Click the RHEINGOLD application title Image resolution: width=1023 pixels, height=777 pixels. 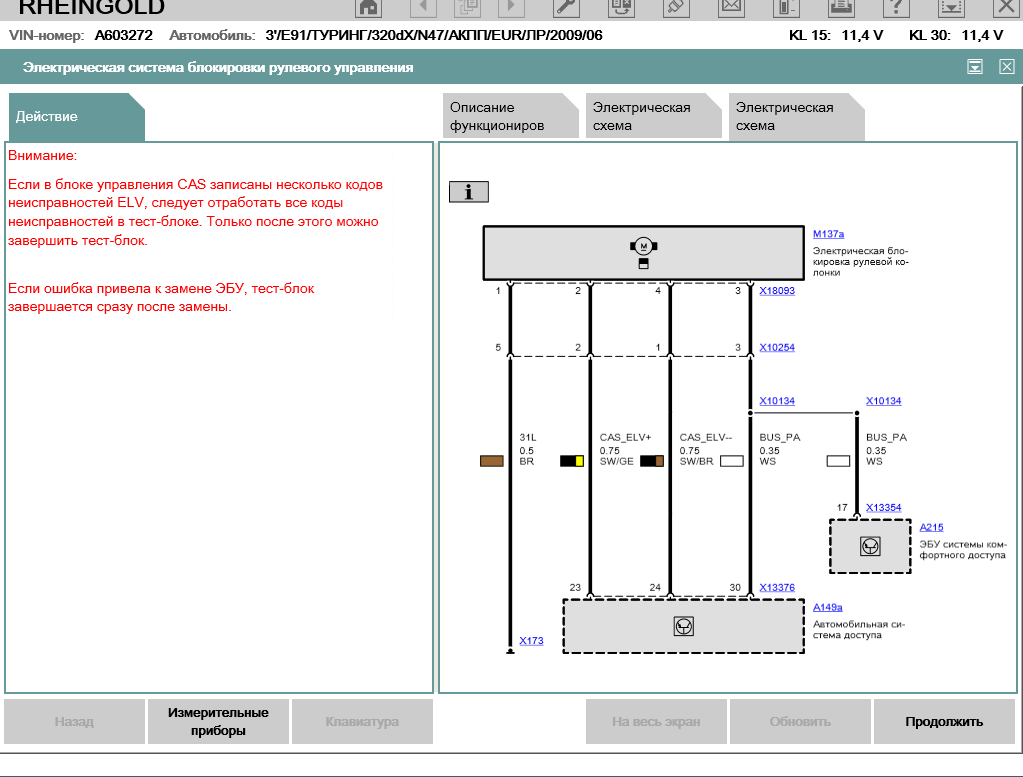91,7
